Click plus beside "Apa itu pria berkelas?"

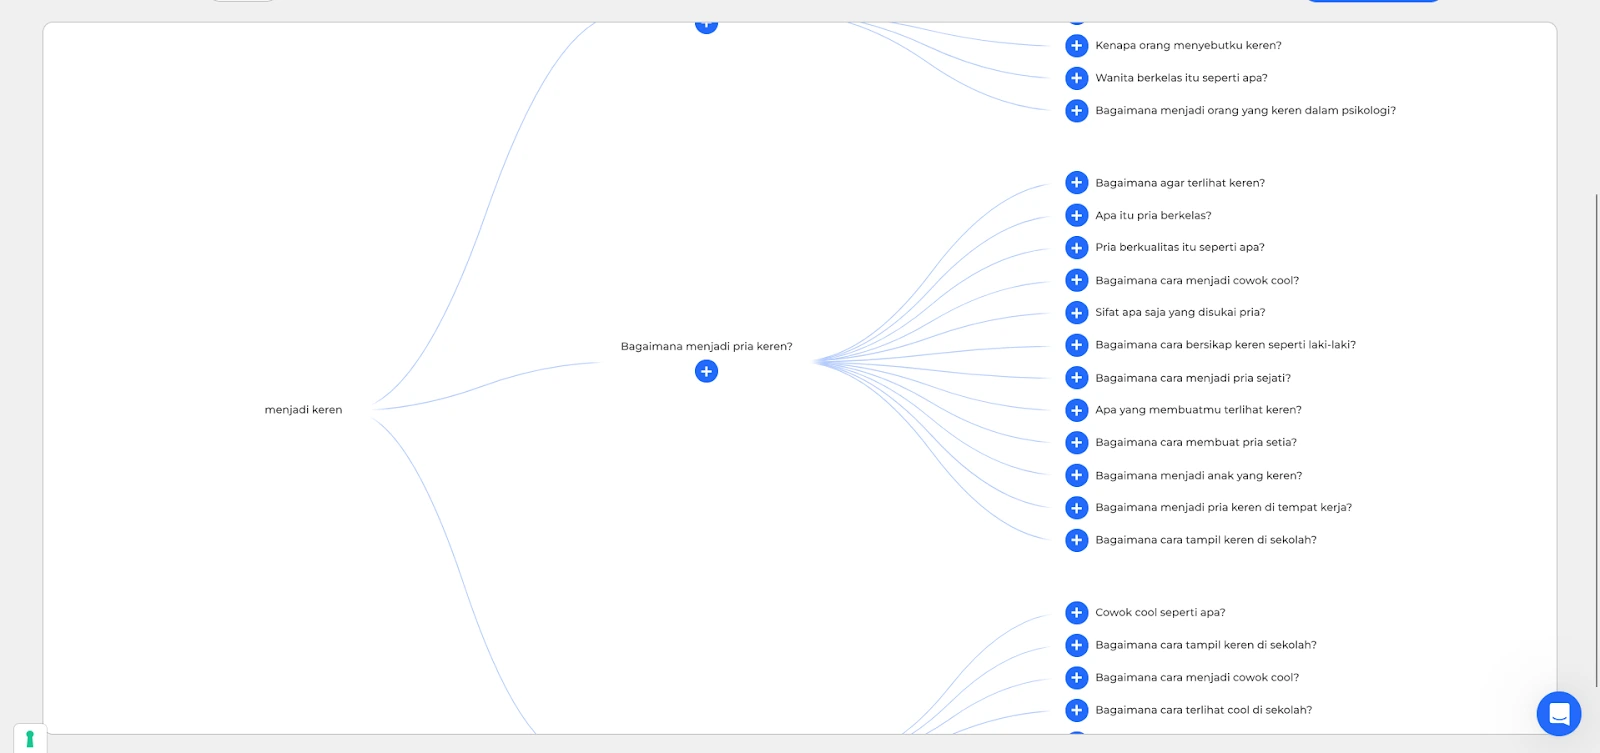click(1076, 215)
